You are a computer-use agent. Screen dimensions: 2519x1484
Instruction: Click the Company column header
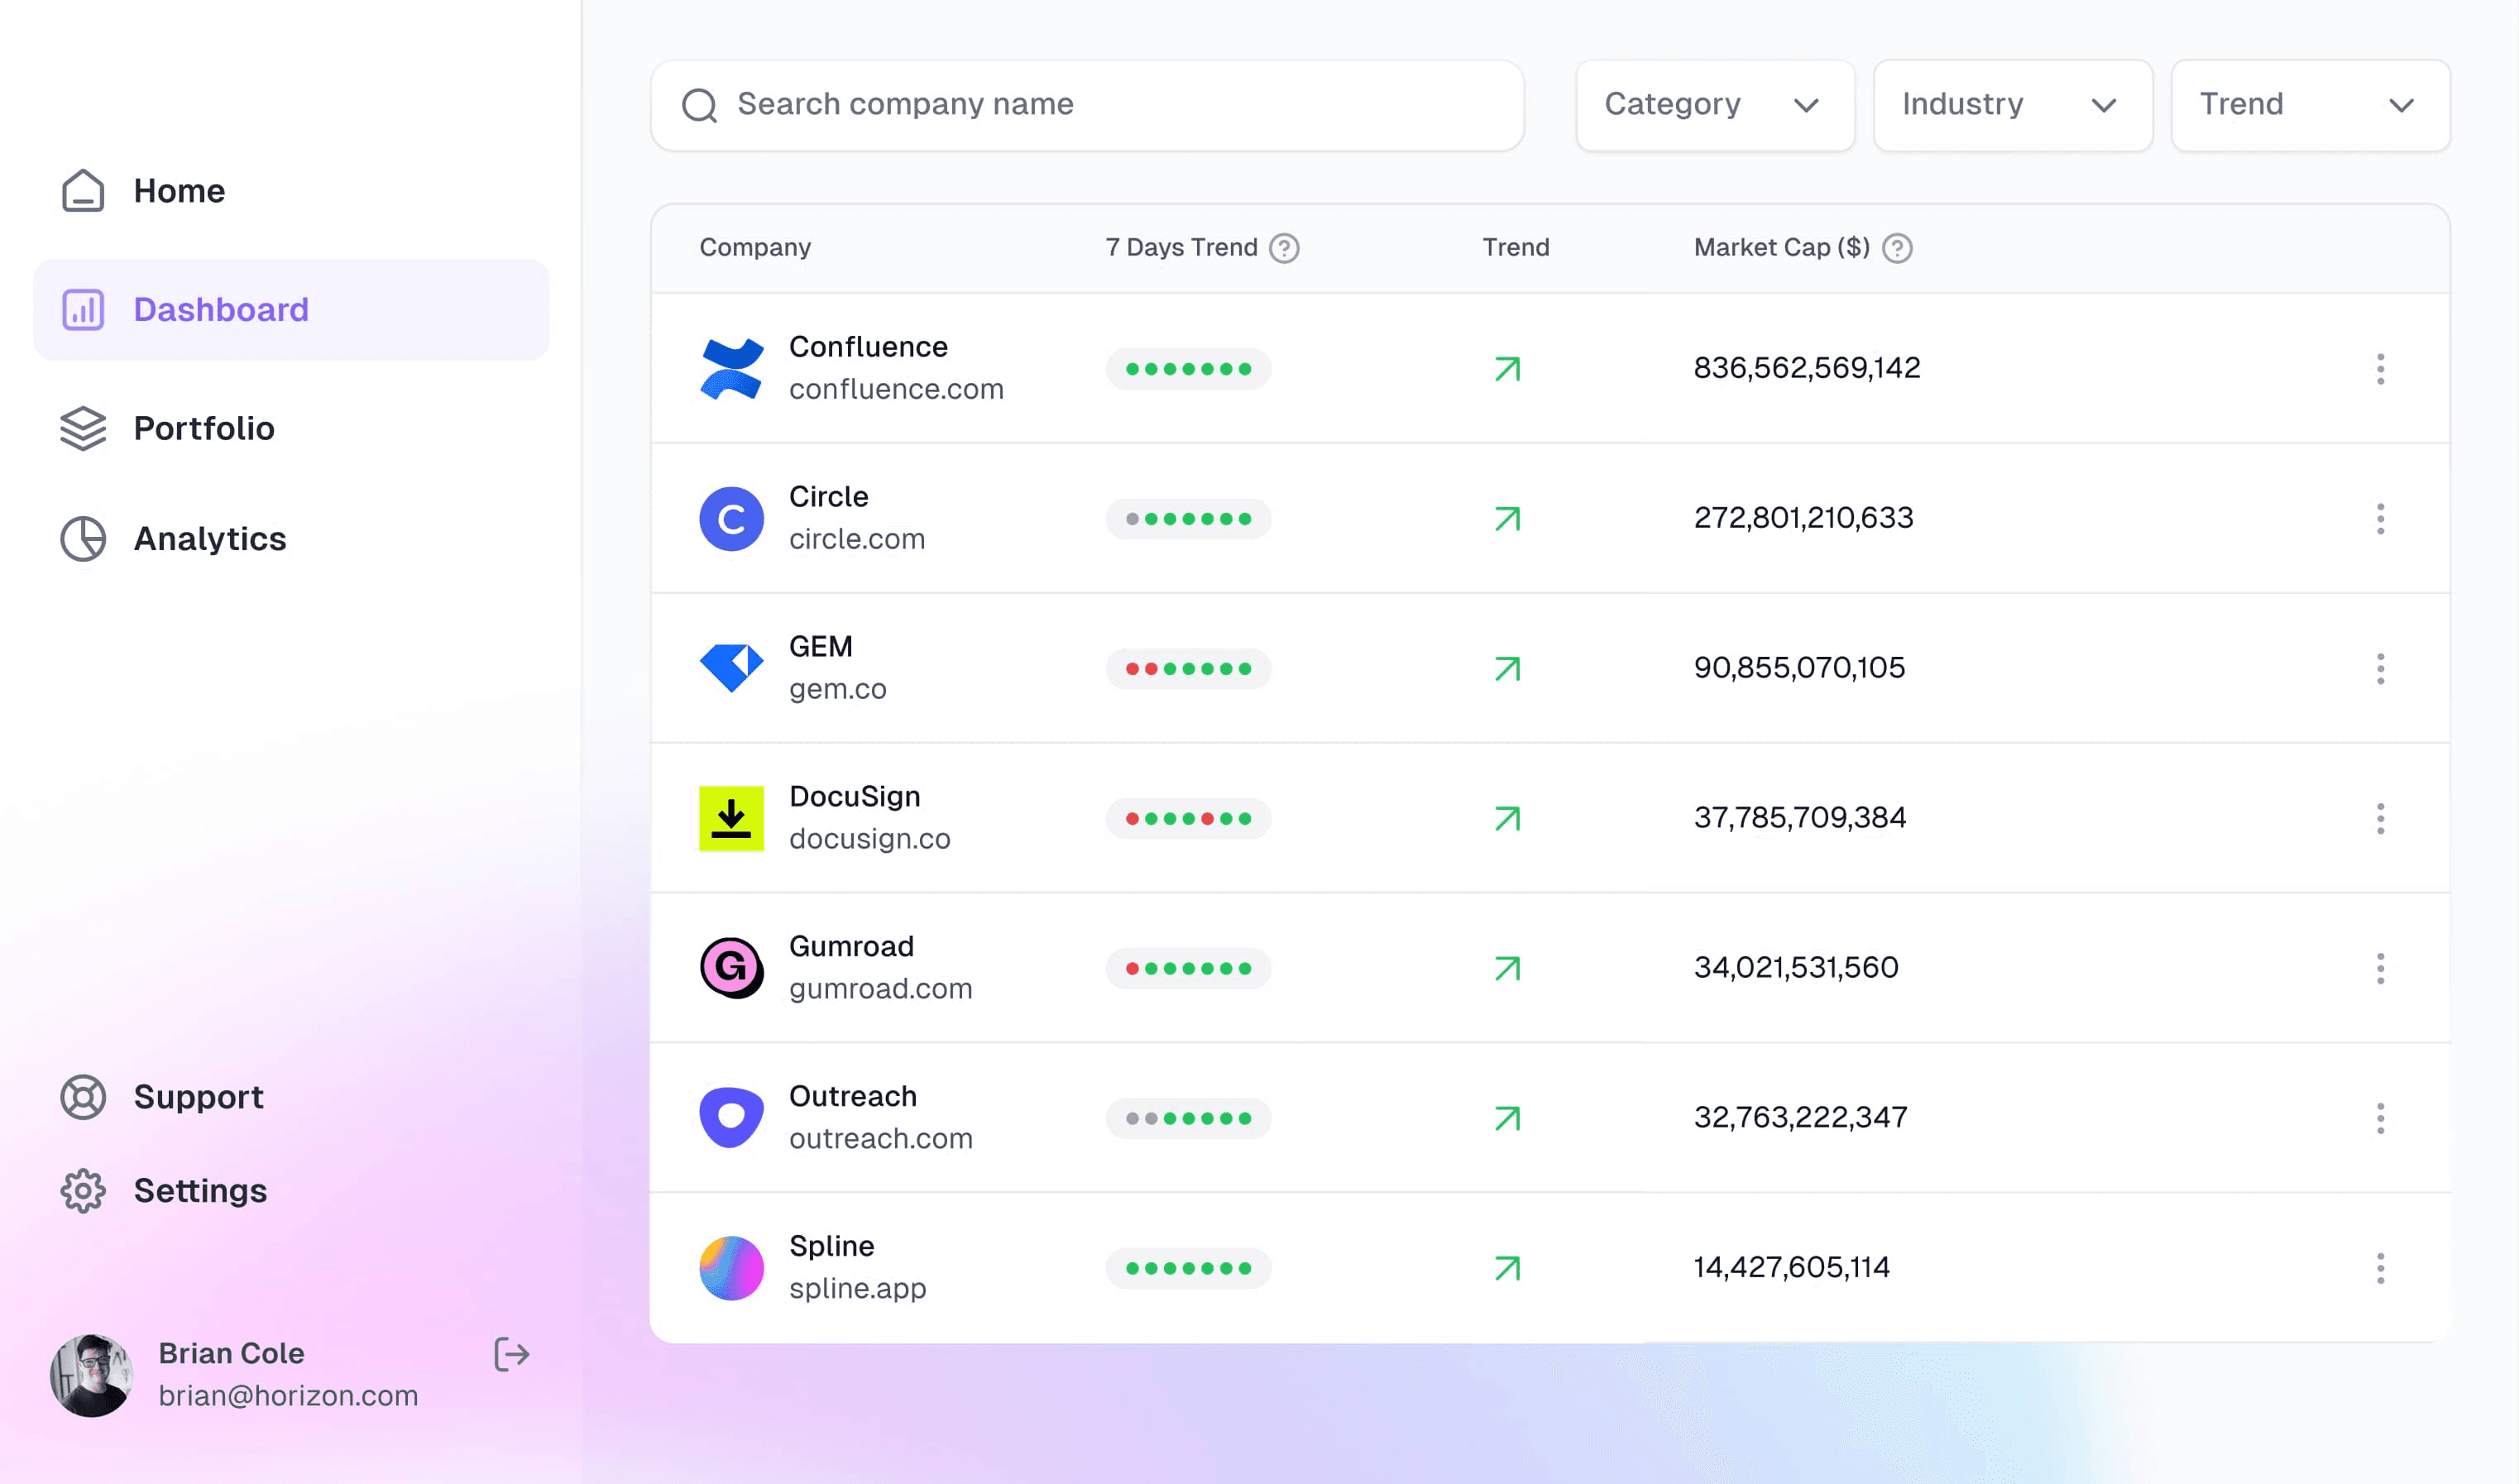[x=755, y=247]
